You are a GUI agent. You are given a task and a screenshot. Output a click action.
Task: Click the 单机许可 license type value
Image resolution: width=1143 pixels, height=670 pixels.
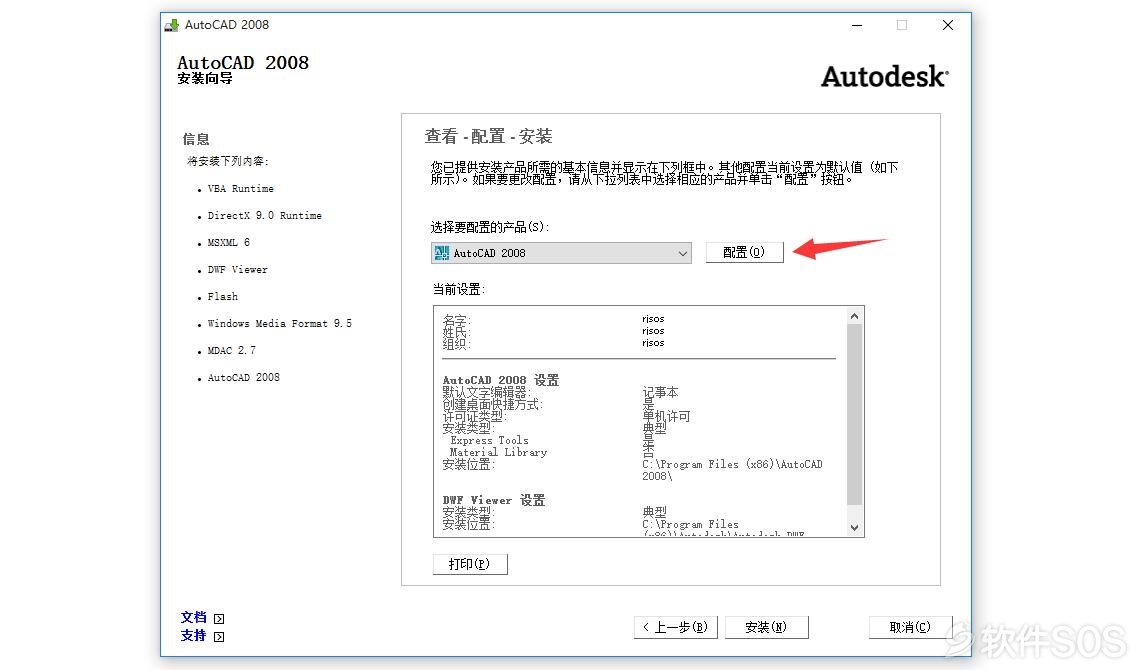tap(666, 416)
